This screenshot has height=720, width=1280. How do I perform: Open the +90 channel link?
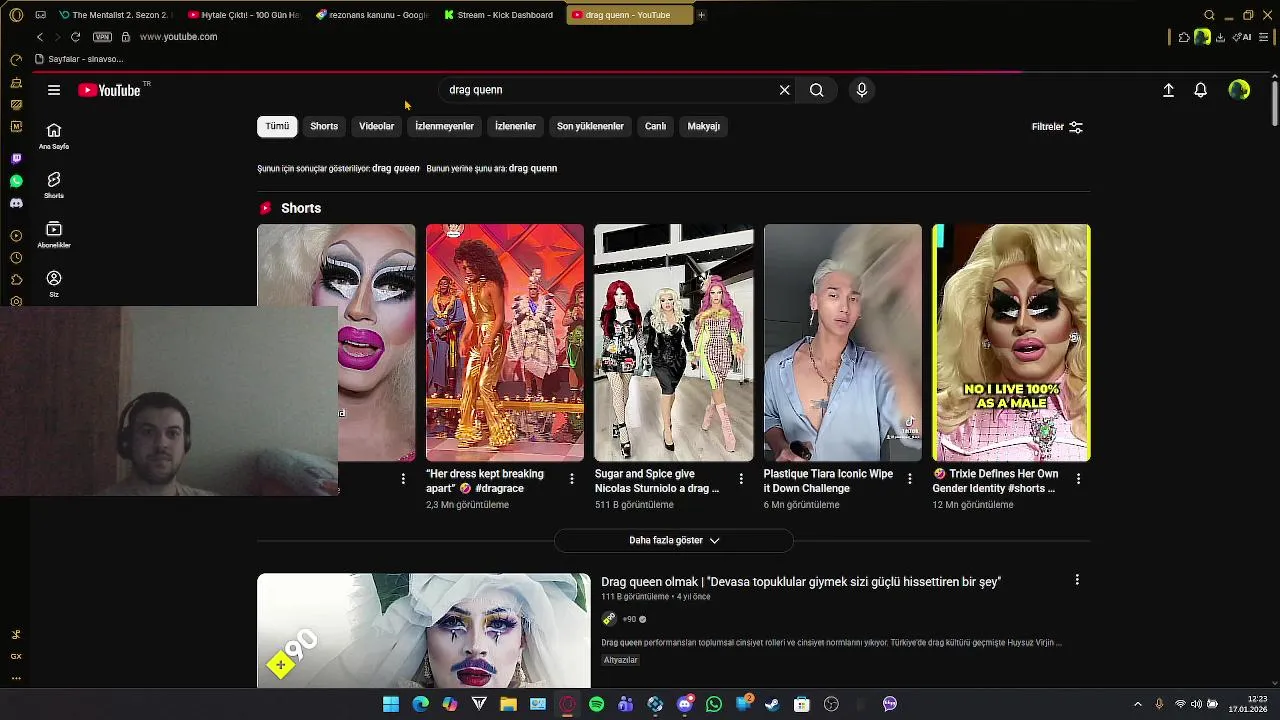(630, 620)
